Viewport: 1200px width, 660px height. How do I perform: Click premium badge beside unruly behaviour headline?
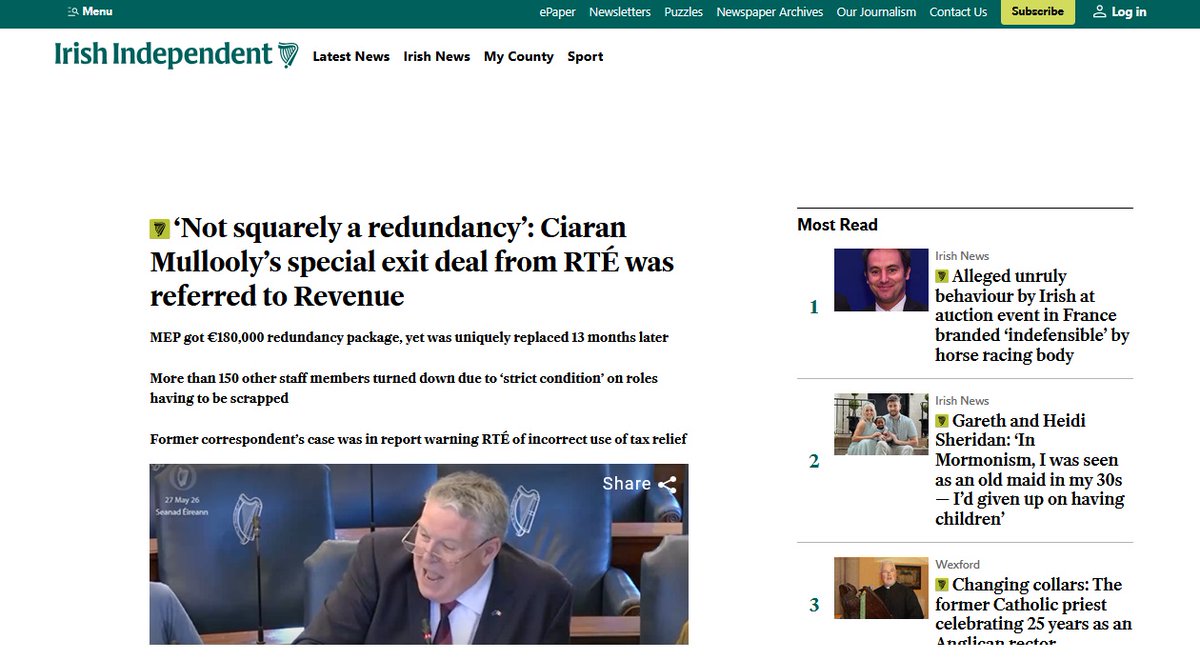[x=942, y=276]
